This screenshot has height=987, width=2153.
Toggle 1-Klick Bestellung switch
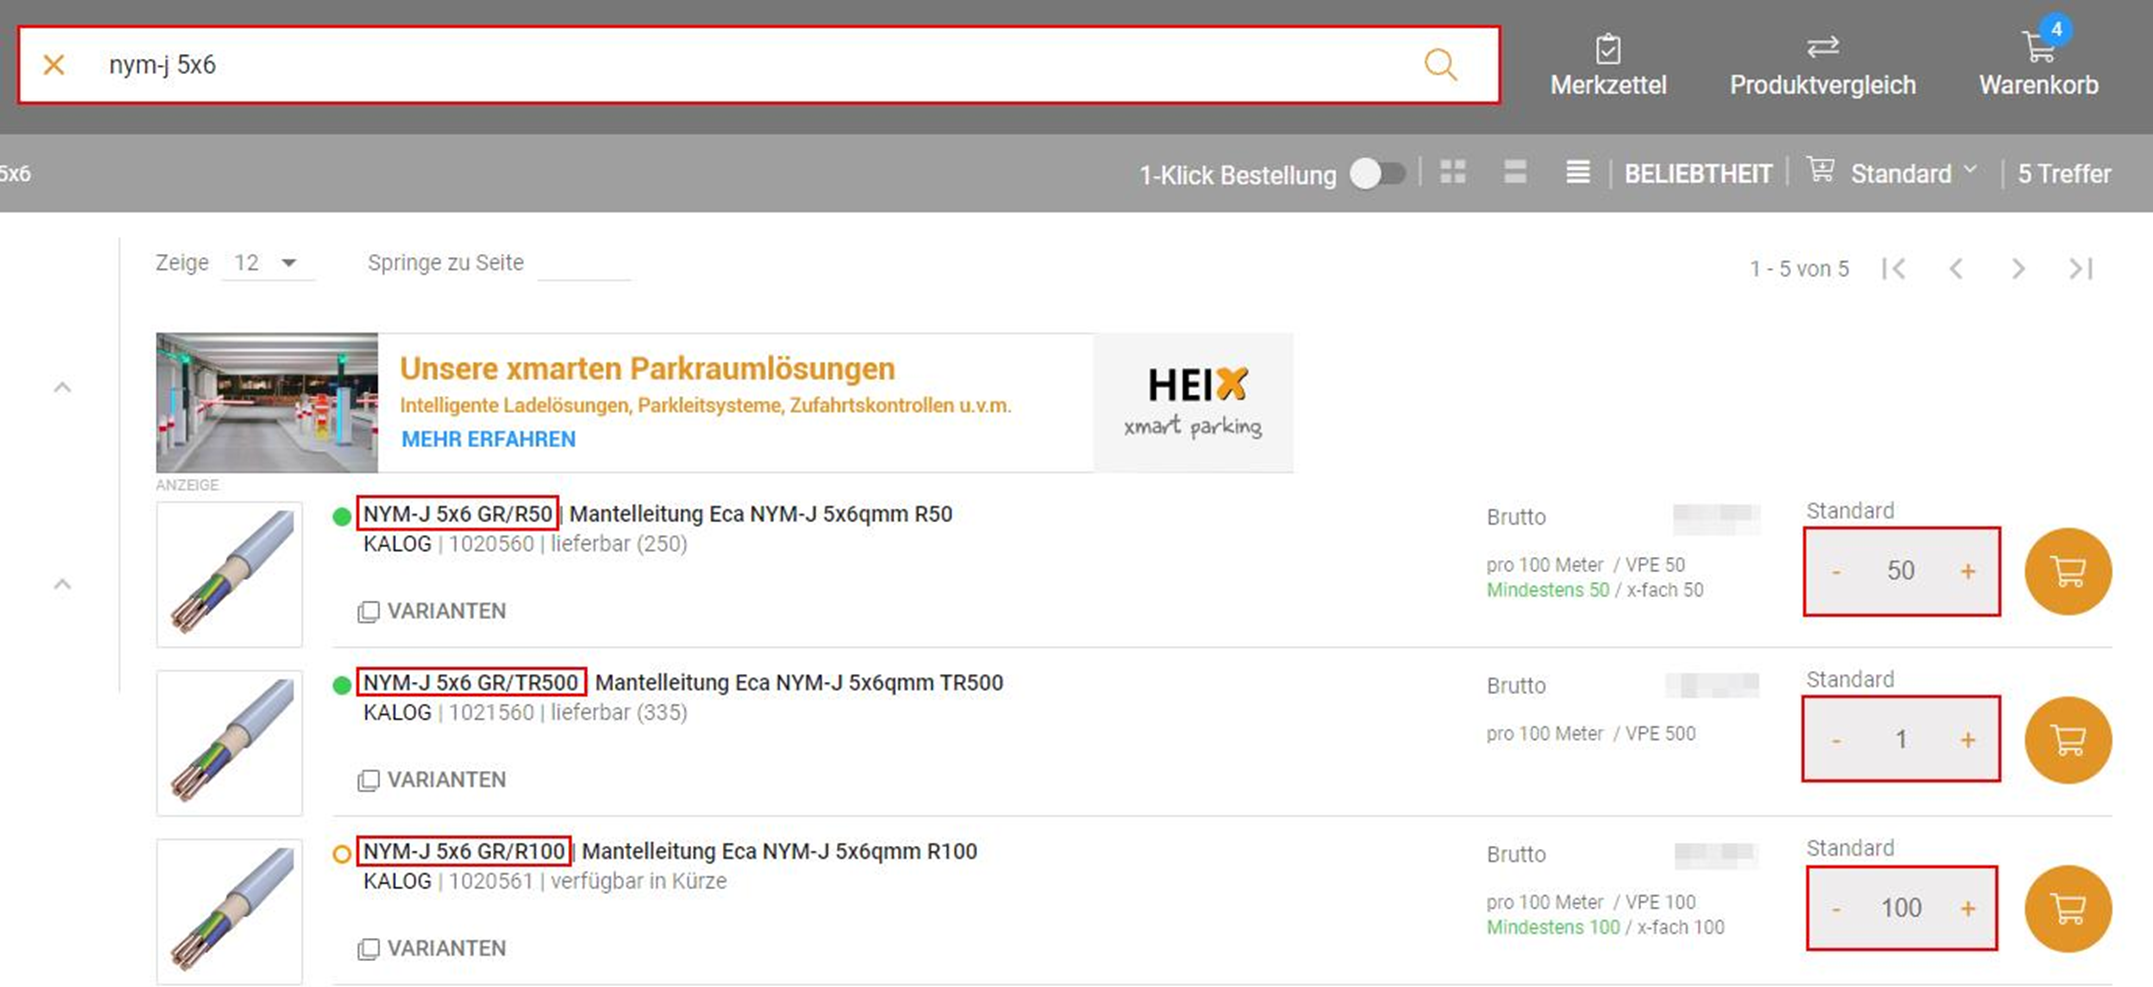[x=1377, y=174]
